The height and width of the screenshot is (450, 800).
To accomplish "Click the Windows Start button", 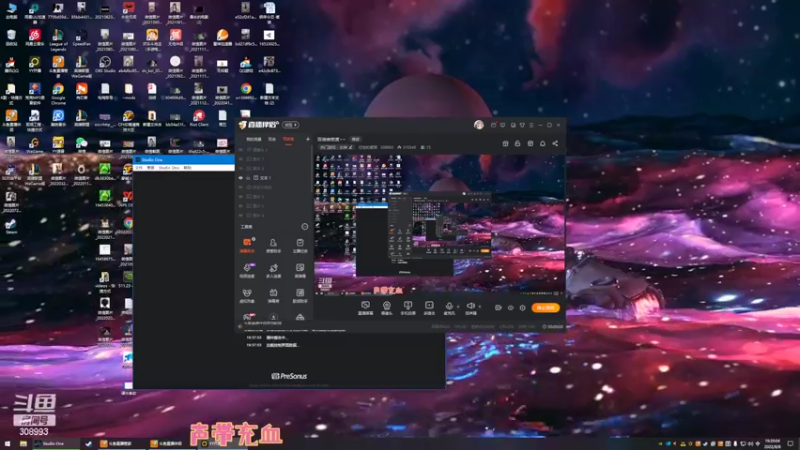I will 7,444.
